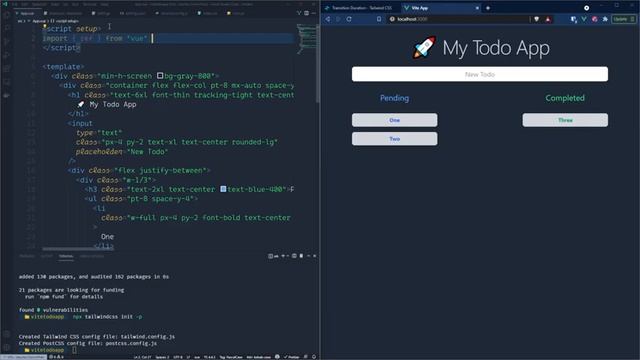Click the Two todo item

click(394, 139)
